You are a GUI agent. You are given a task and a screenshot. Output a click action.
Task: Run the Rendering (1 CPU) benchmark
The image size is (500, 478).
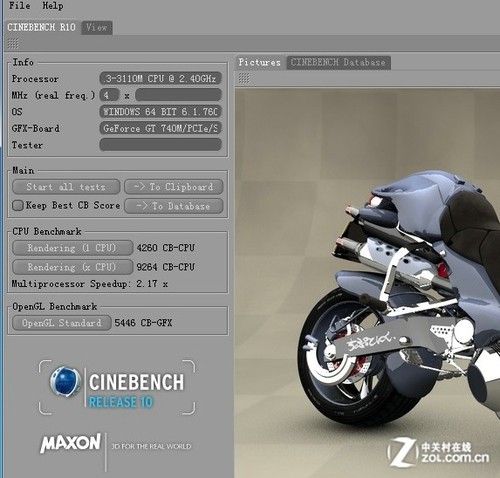72,248
